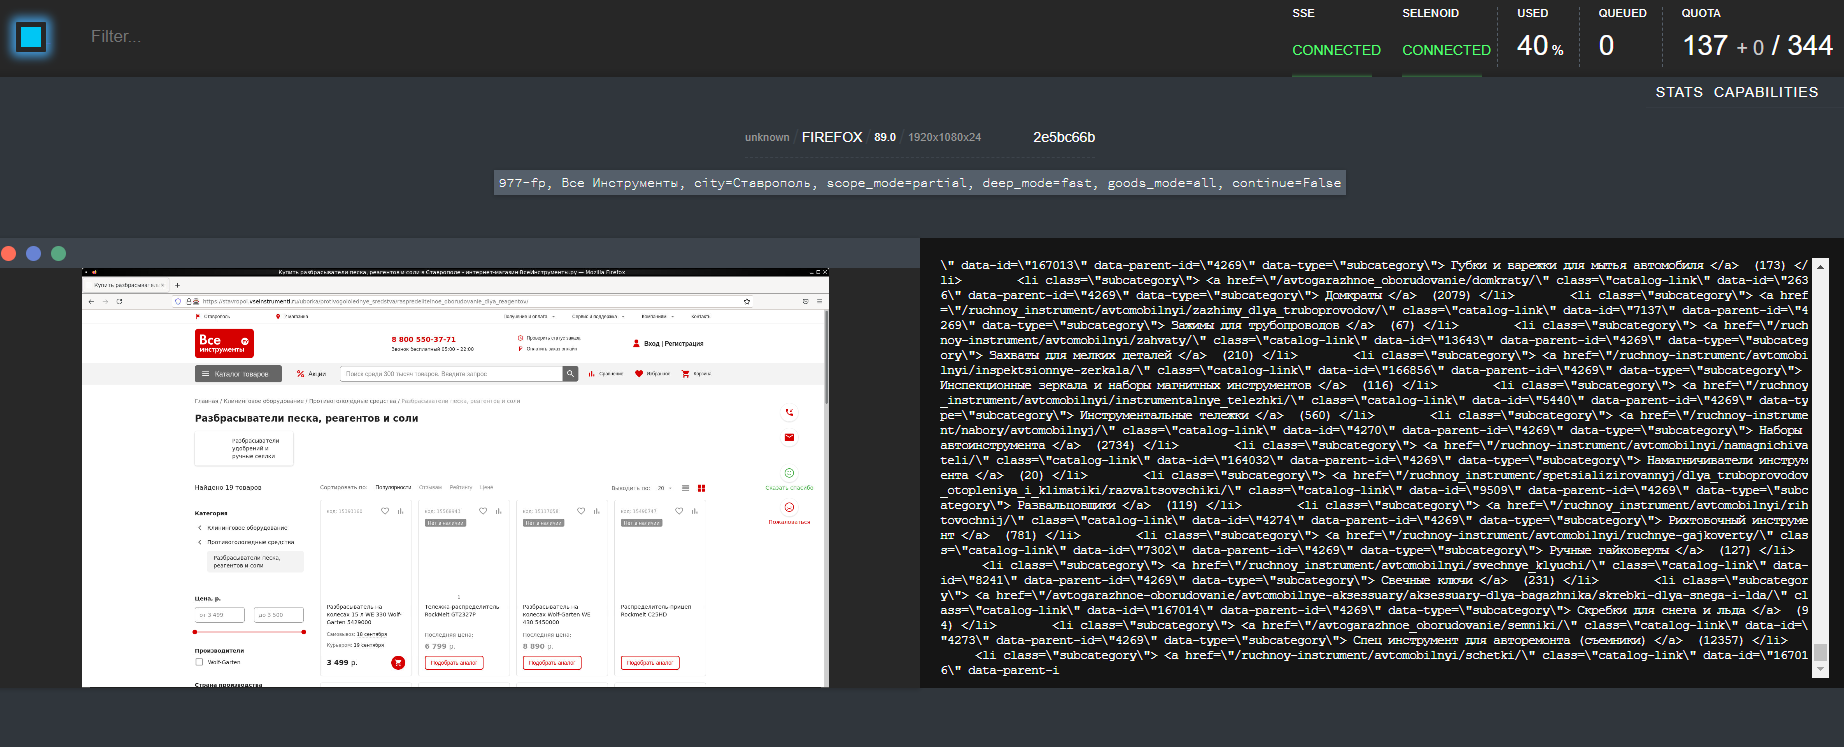Focus the product search field
The width and height of the screenshot is (1844, 747).
452,373
